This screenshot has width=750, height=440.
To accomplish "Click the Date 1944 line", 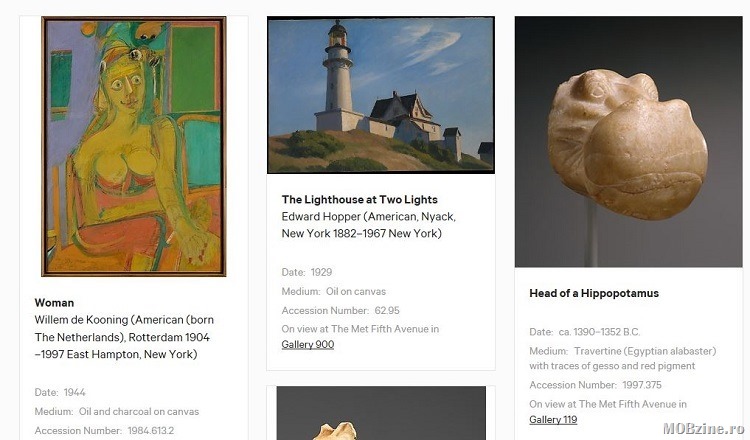I will coord(60,392).
